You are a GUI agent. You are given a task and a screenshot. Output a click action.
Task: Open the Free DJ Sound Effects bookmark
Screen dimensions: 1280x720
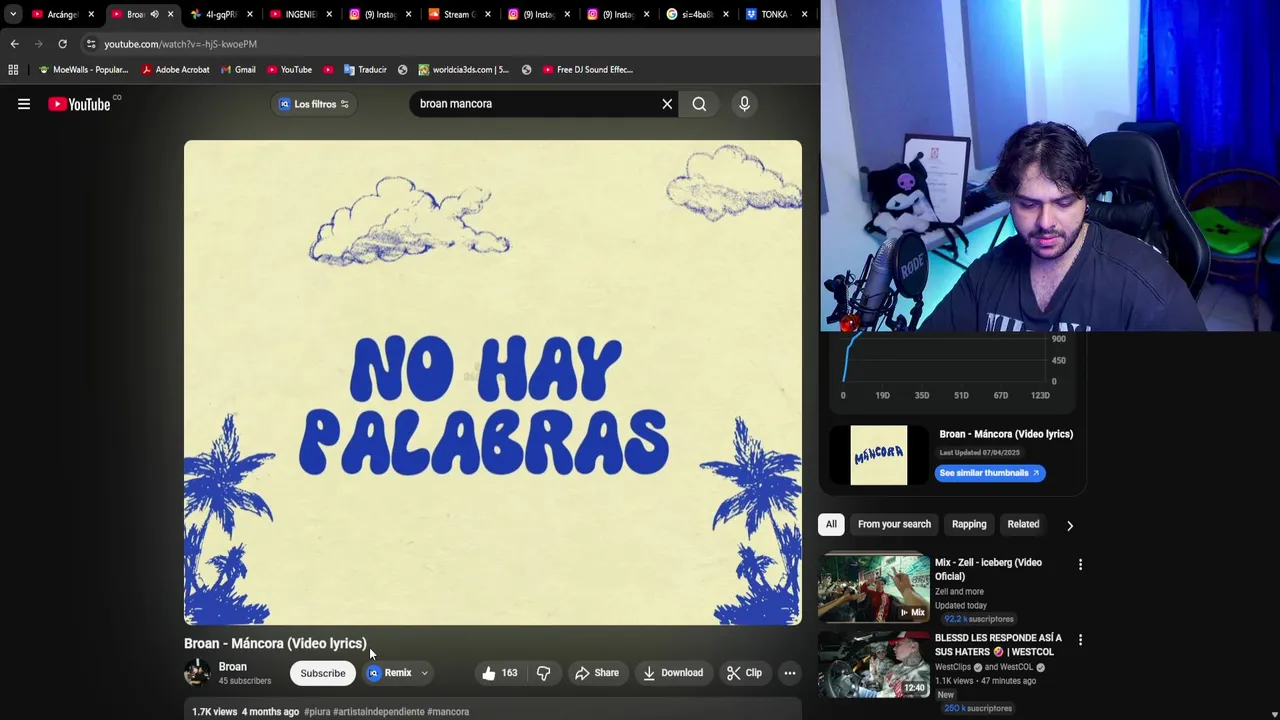(588, 70)
